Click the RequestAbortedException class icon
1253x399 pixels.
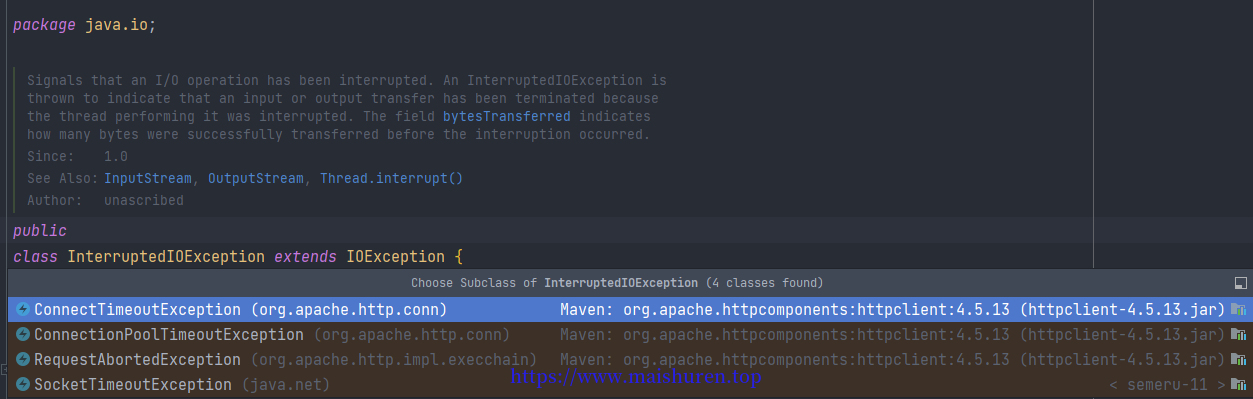point(23,359)
